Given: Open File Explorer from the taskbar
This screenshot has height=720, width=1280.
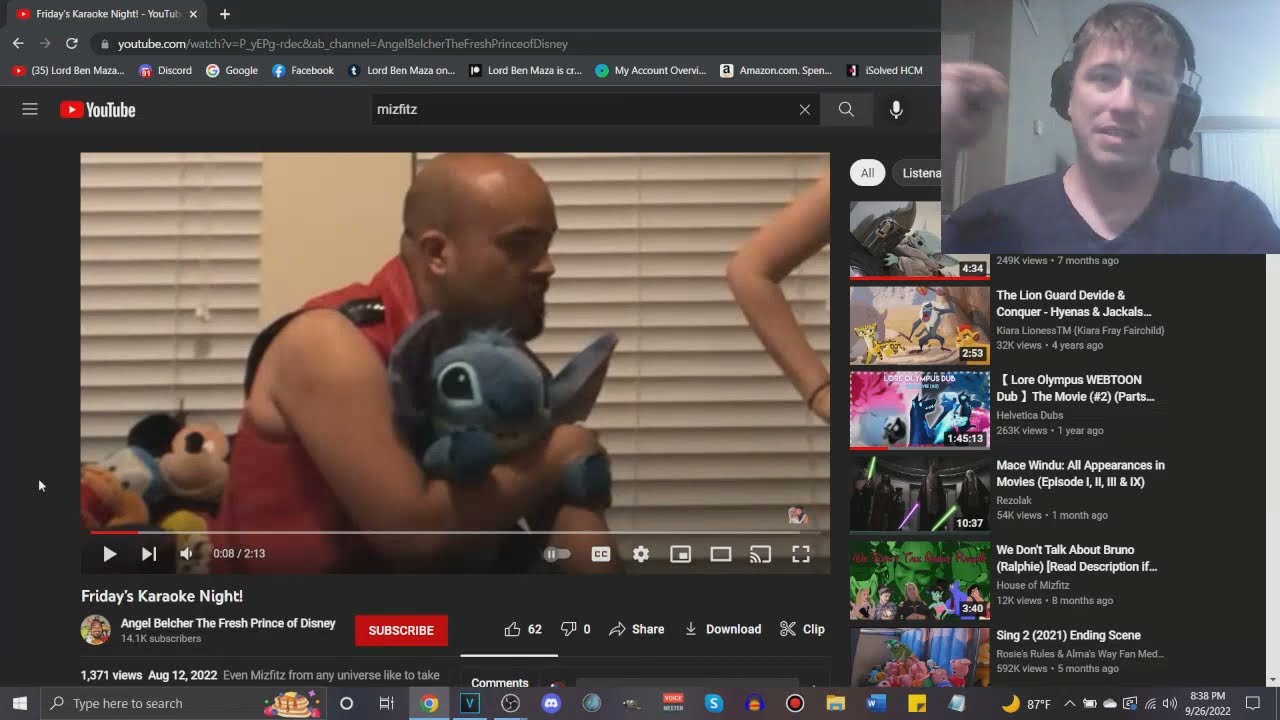Looking at the screenshot, I should click(x=836, y=703).
